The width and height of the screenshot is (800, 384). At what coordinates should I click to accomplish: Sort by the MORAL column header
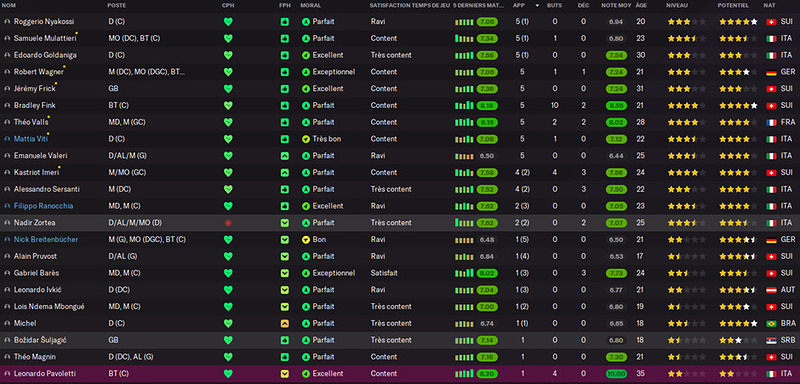pos(311,5)
